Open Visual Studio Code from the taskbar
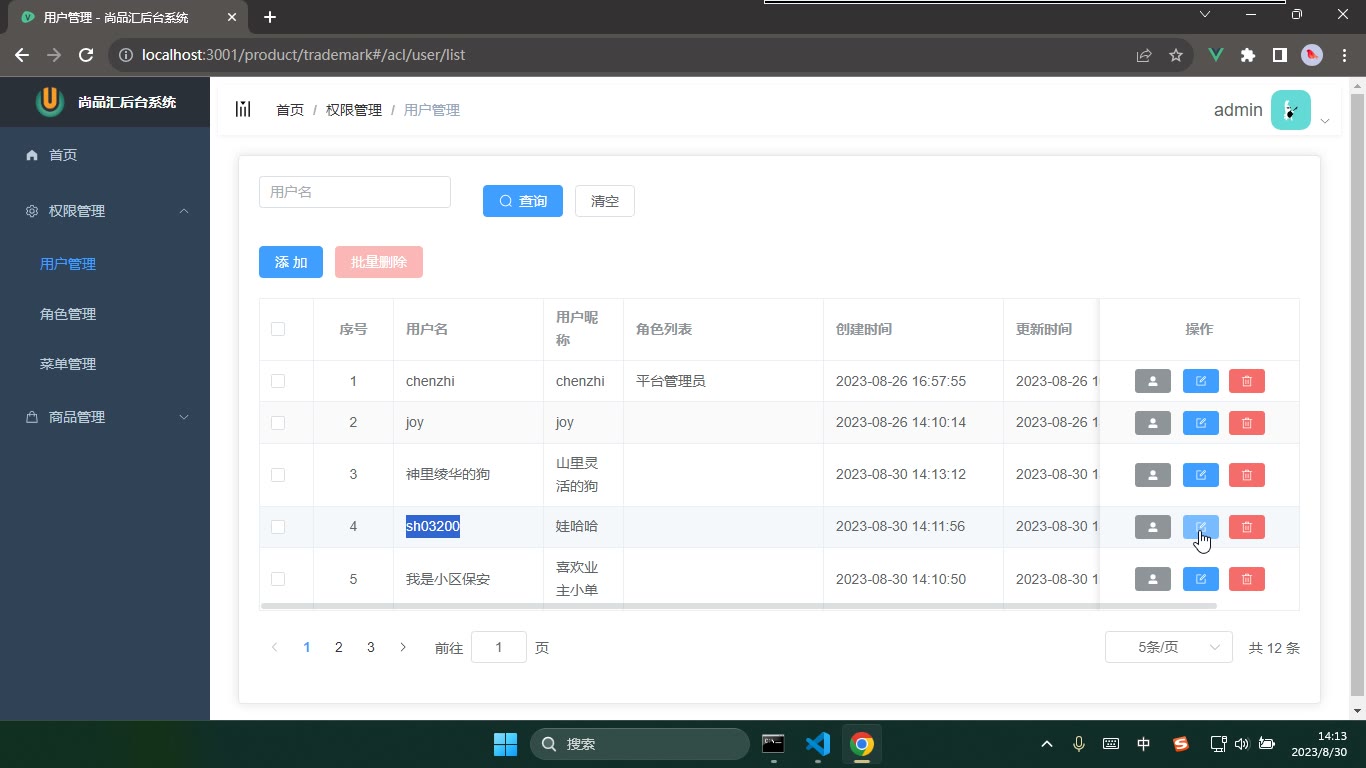 818,744
